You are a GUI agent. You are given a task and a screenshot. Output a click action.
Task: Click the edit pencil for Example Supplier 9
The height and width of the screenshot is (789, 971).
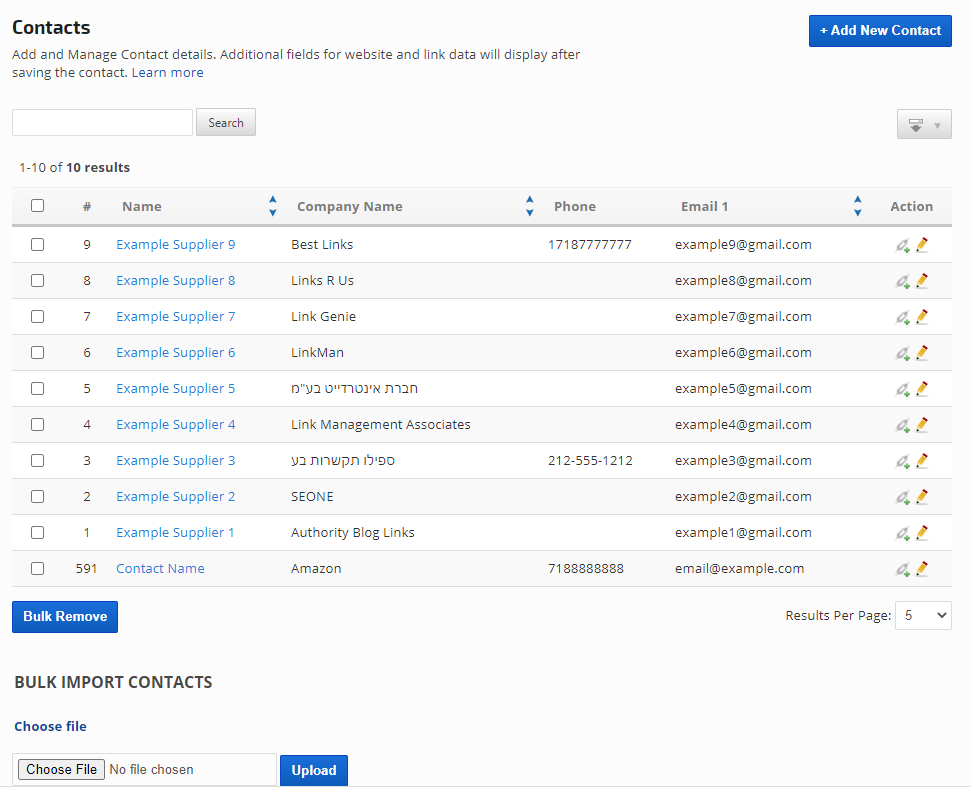click(x=922, y=245)
